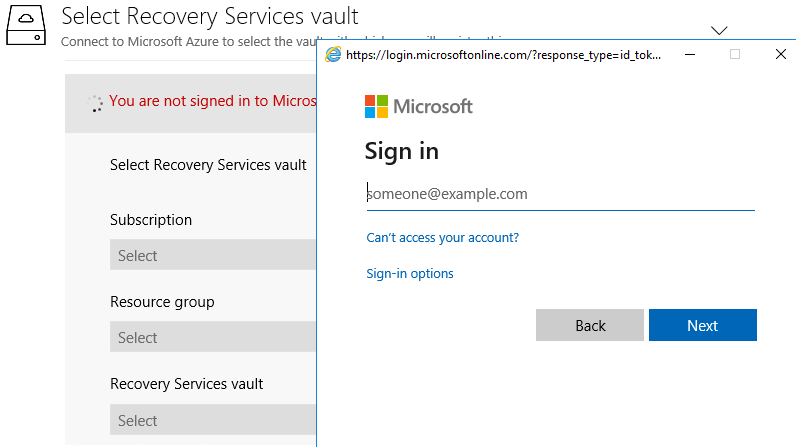Viewport: 796px width, 447px height.
Task: Open the Can't access your account link
Action: click(x=443, y=237)
